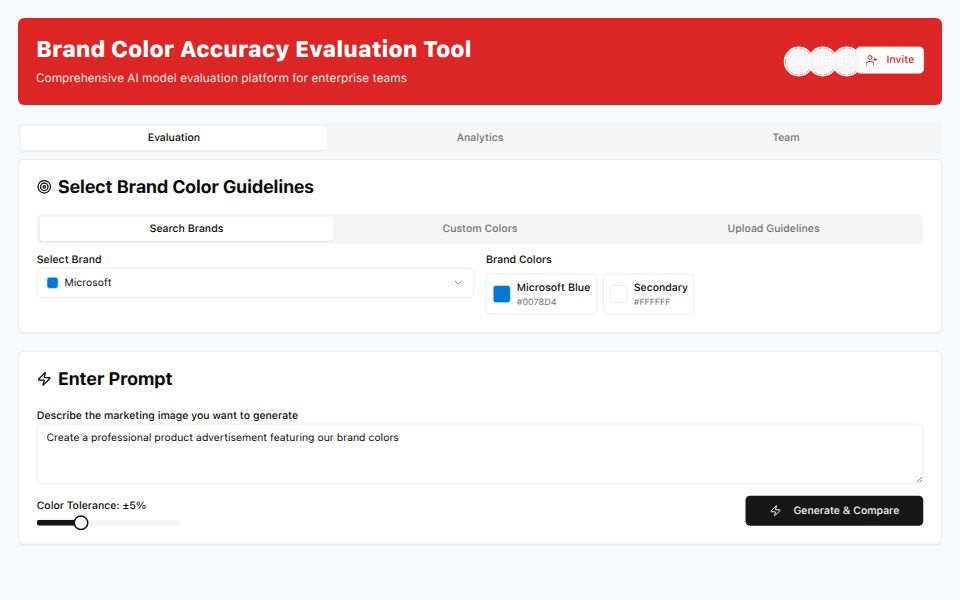Click the third team member avatar
960x600 pixels.
point(846,61)
